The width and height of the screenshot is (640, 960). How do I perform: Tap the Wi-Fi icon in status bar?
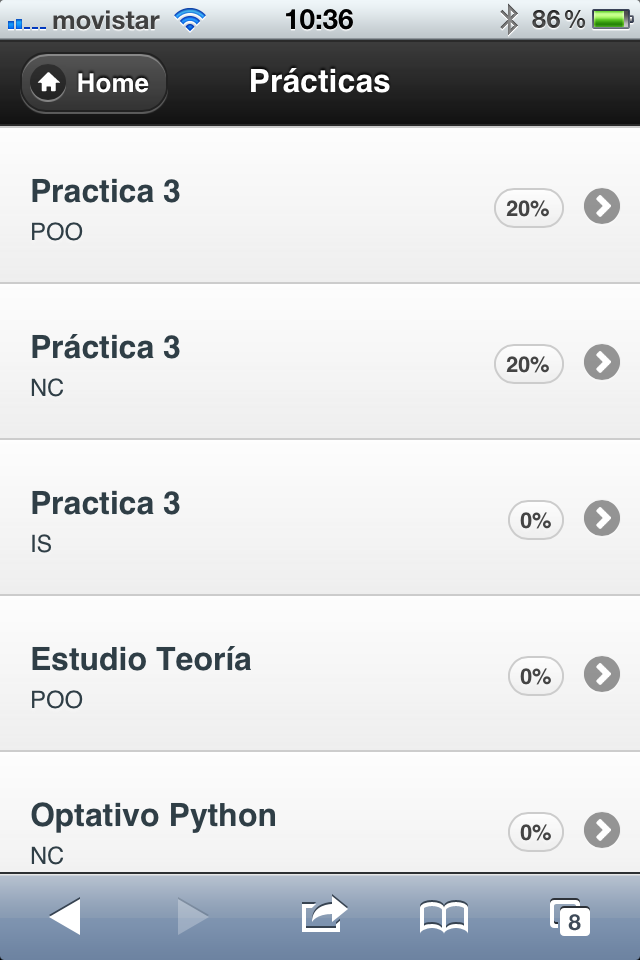click(x=189, y=19)
